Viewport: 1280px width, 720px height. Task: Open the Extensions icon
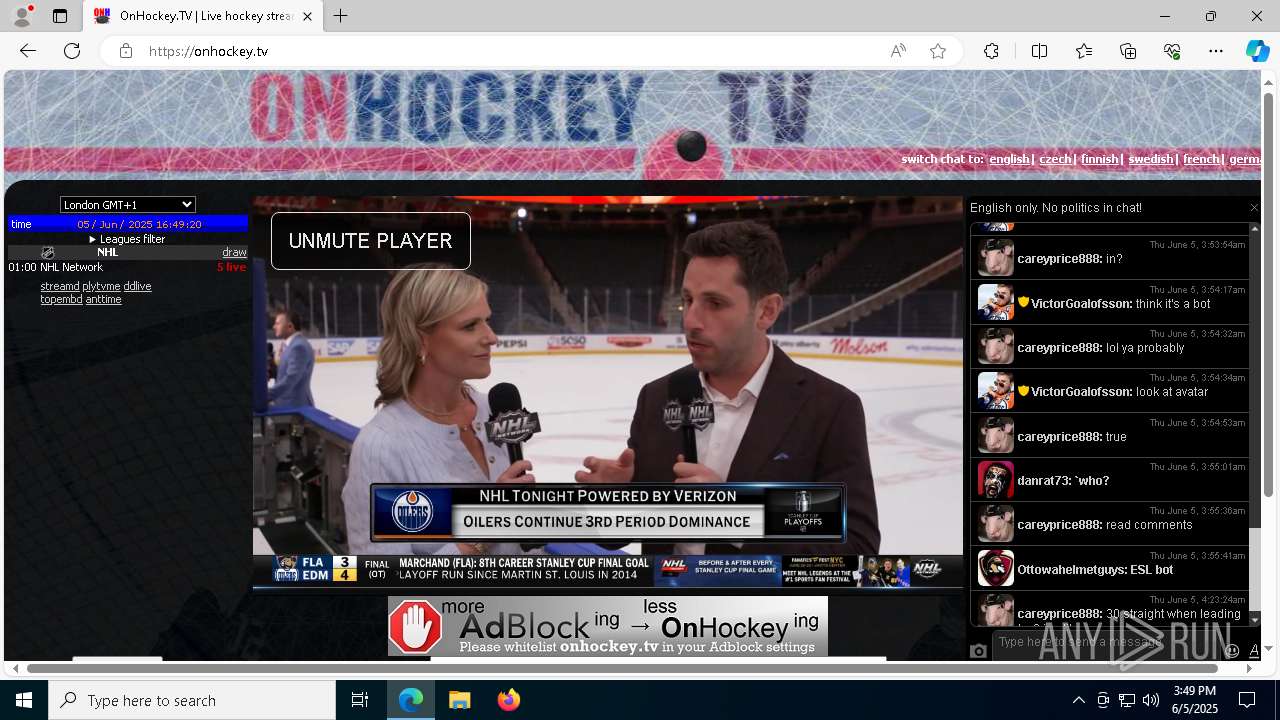[x=991, y=51]
